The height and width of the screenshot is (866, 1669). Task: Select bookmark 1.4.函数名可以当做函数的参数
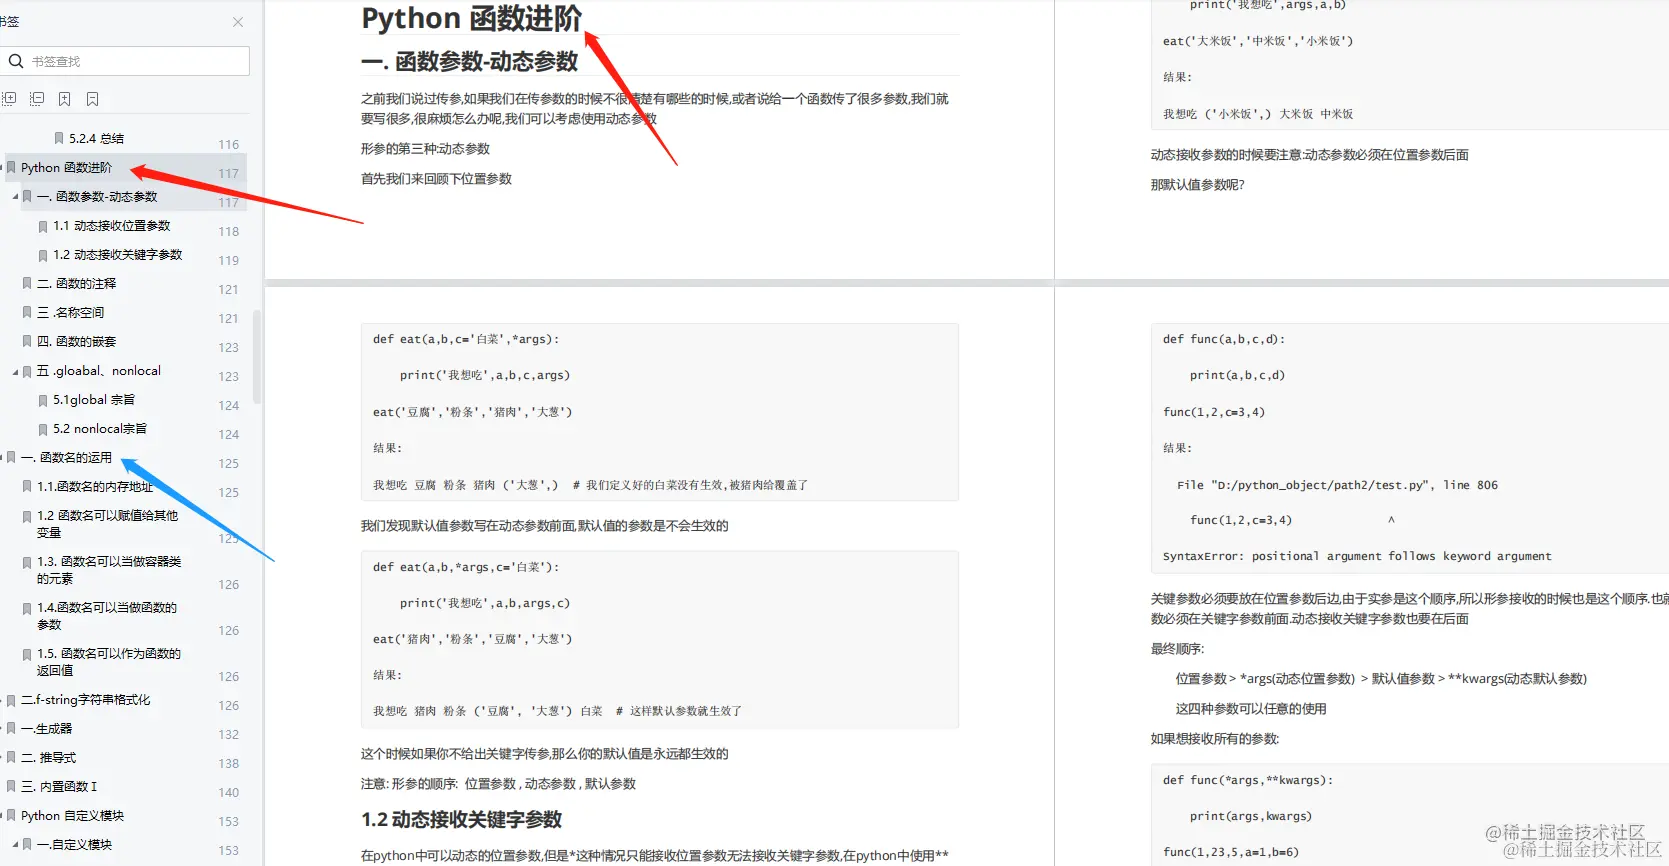[x=107, y=616]
